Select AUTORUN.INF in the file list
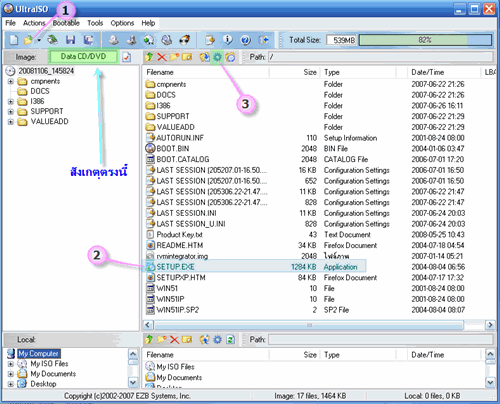Image resolution: width=500 pixels, height=404 pixels. point(180,138)
